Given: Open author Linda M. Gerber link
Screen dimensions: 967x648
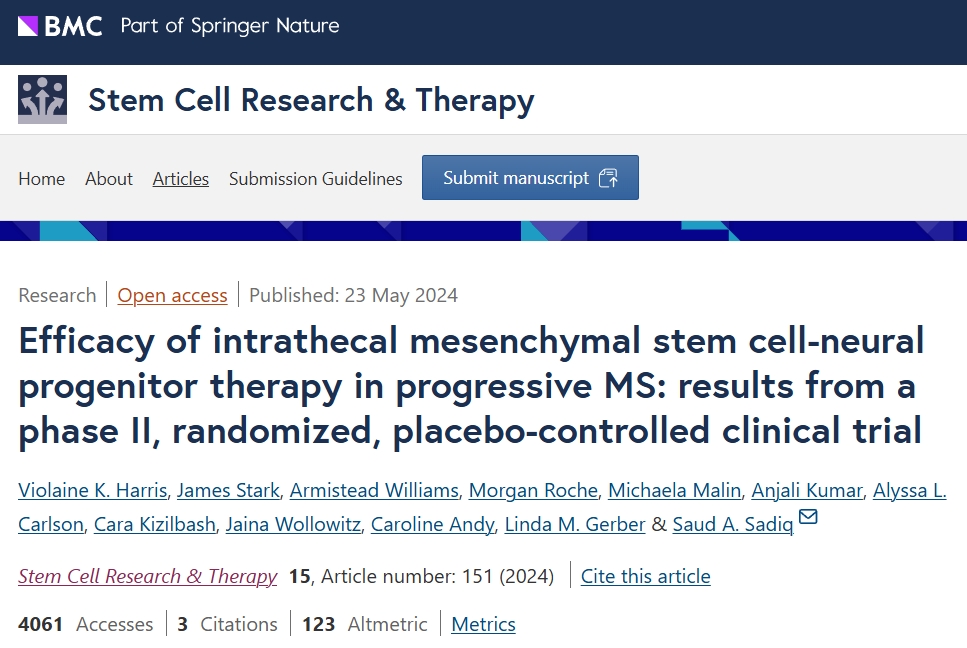Looking at the screenshot, I should coord(575,525).
